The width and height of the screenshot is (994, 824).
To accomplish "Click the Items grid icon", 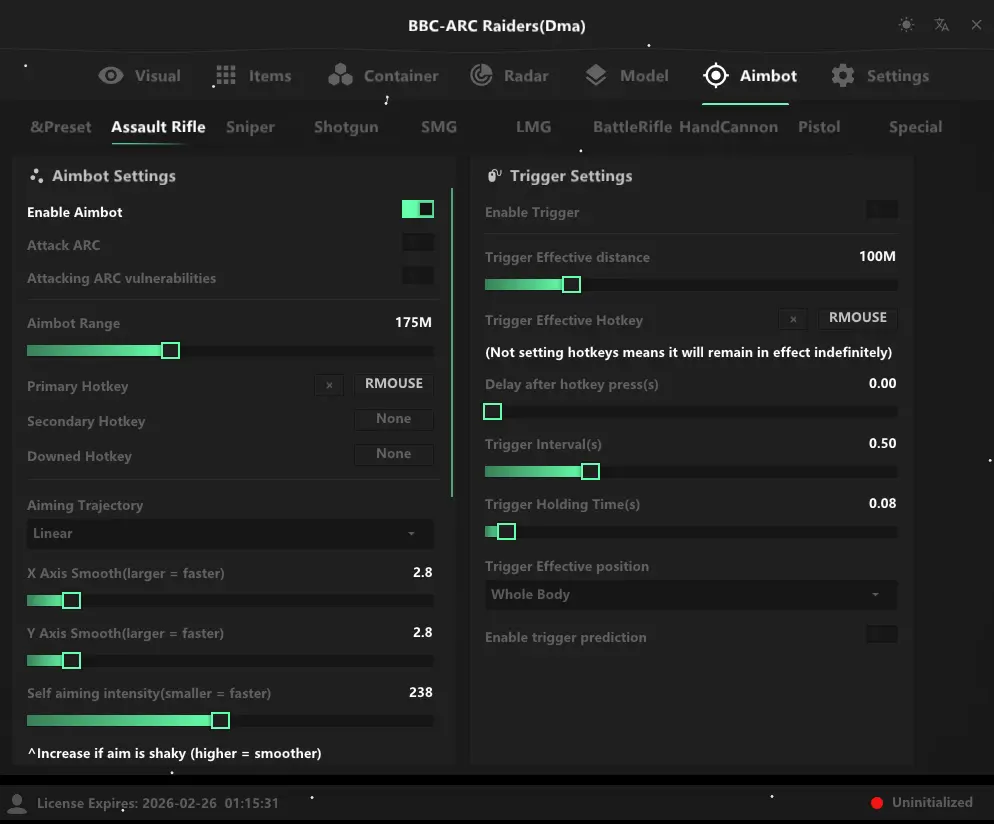I will click(226, 76).
